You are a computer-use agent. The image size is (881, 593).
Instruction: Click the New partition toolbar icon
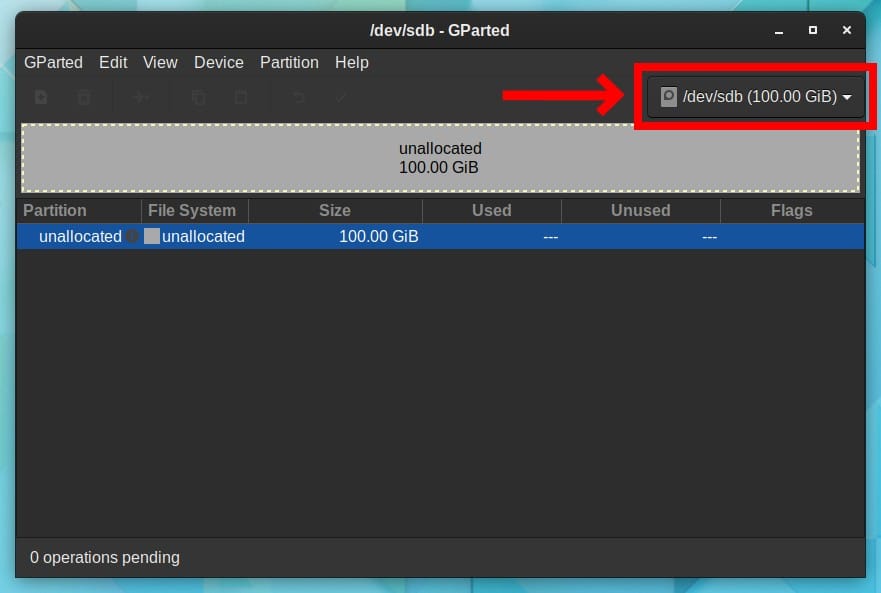point(41,97)
